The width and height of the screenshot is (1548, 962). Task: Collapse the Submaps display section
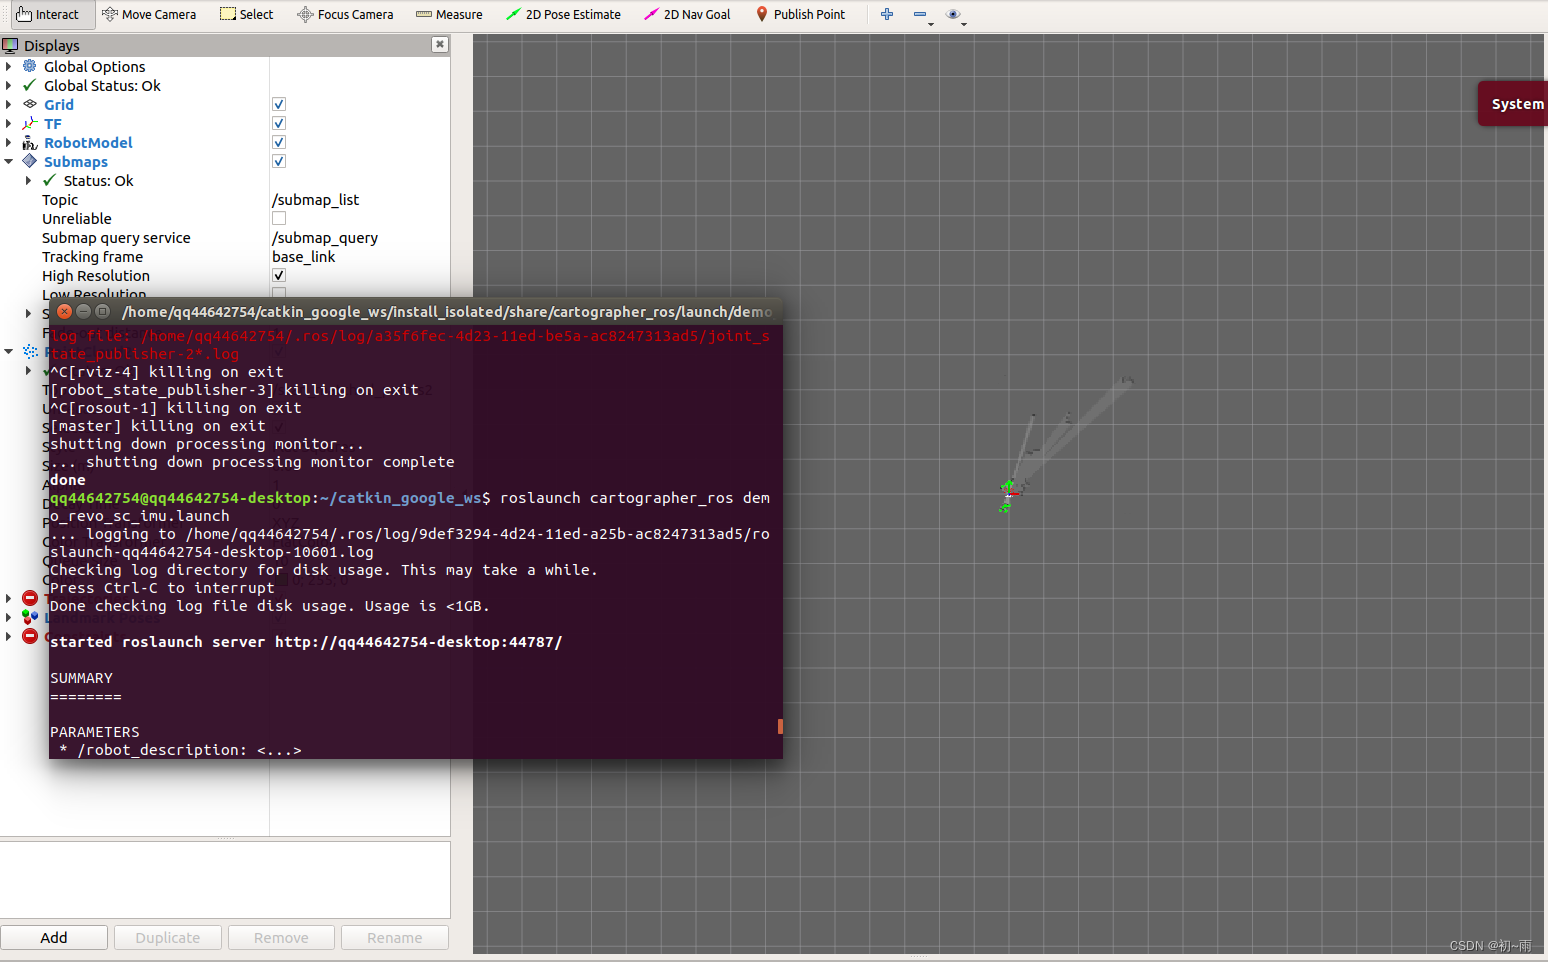tap(9, 161)
